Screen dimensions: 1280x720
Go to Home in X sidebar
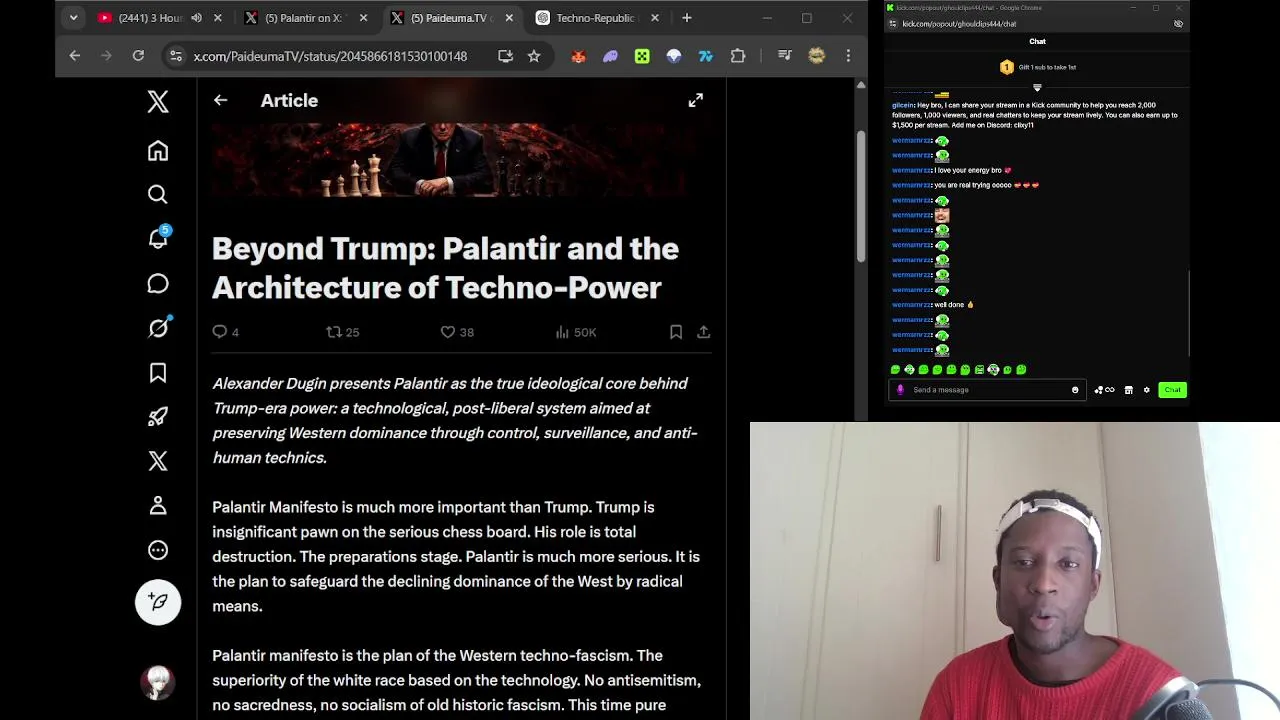point(158,150)
